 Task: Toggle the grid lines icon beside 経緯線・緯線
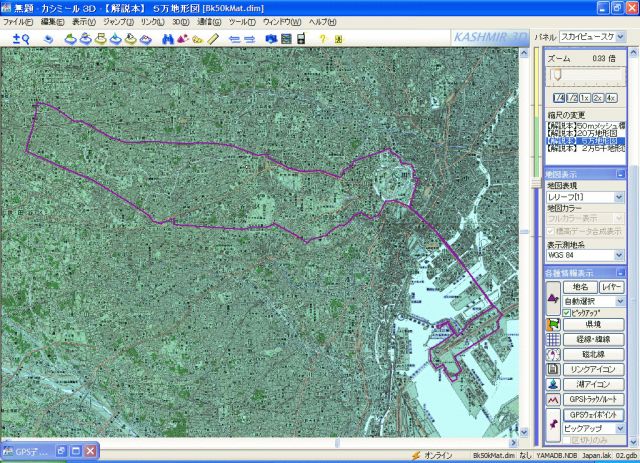click(x=553, y=340)
